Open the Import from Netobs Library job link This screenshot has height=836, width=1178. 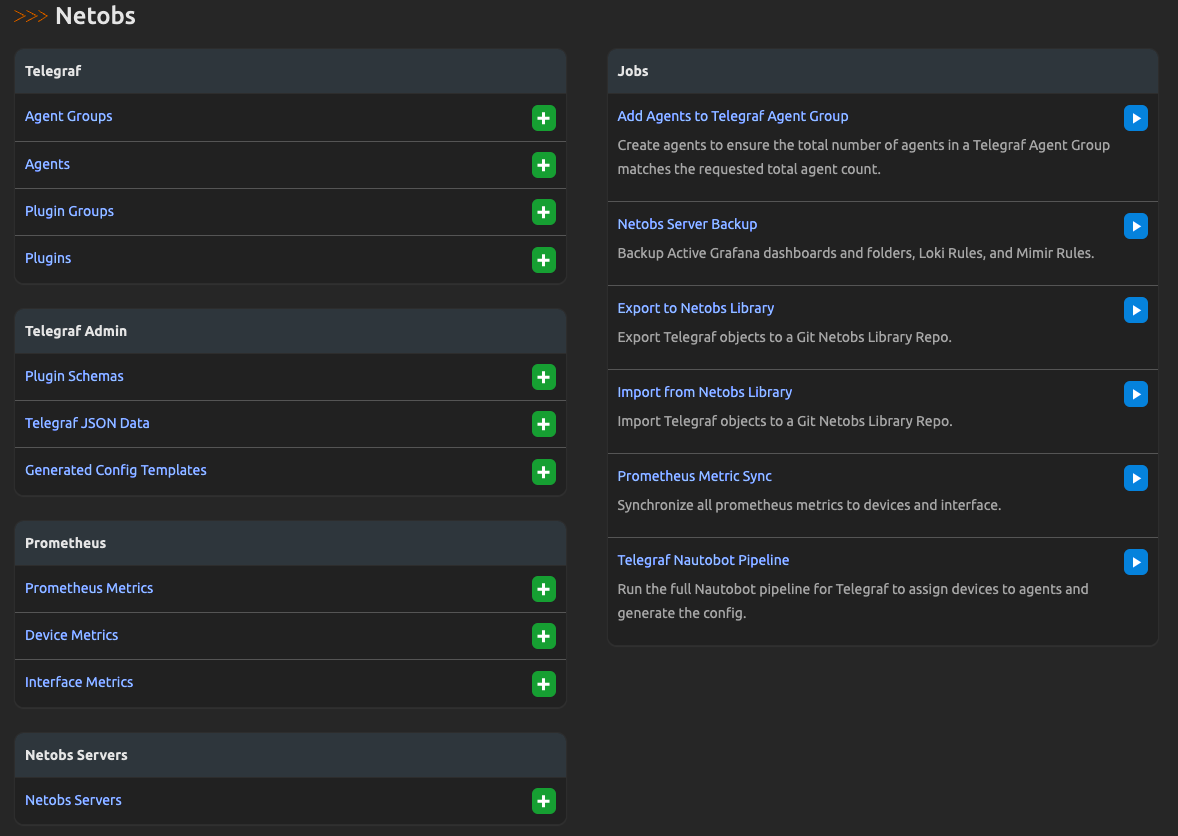click(x=705, y=392)
